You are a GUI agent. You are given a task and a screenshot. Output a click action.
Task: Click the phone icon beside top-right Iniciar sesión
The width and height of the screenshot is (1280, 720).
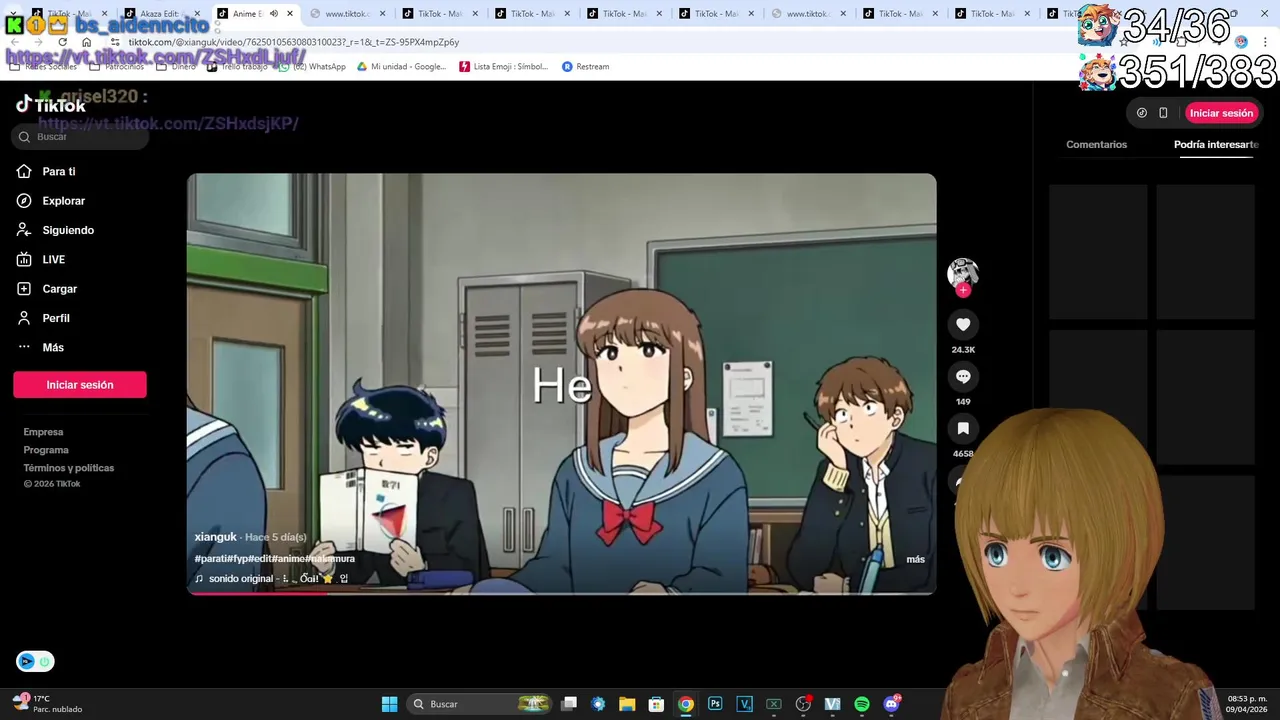pyautogui.click(x=1163, y=113)
